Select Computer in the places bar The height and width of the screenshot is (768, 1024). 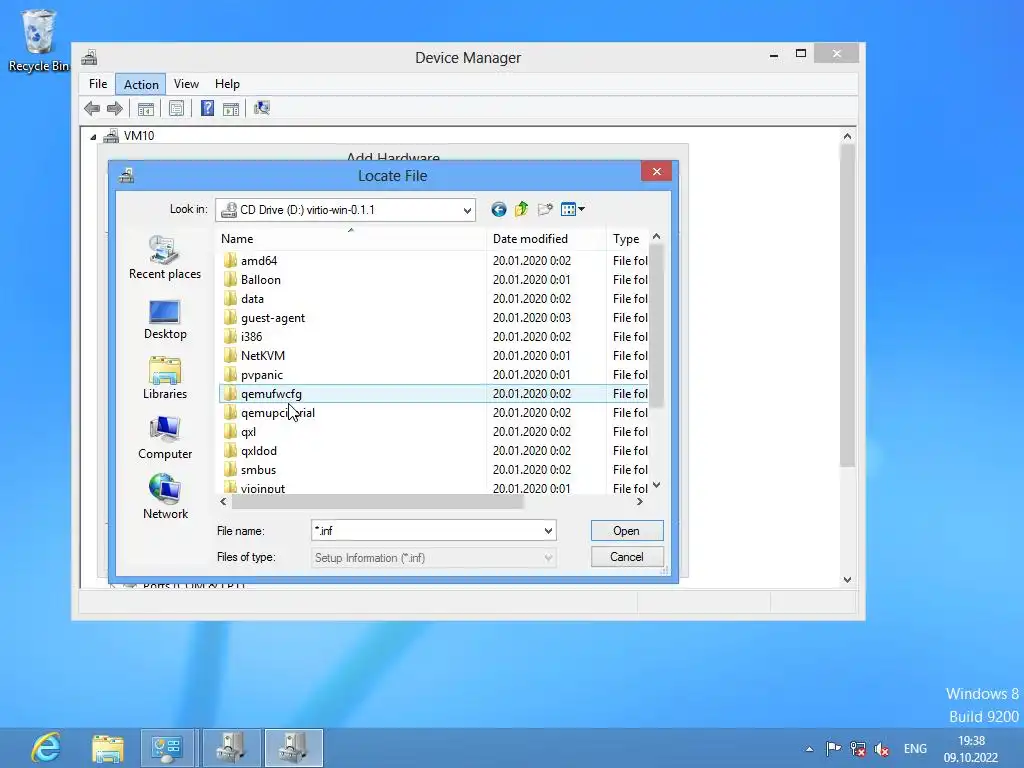coord(165,438)
